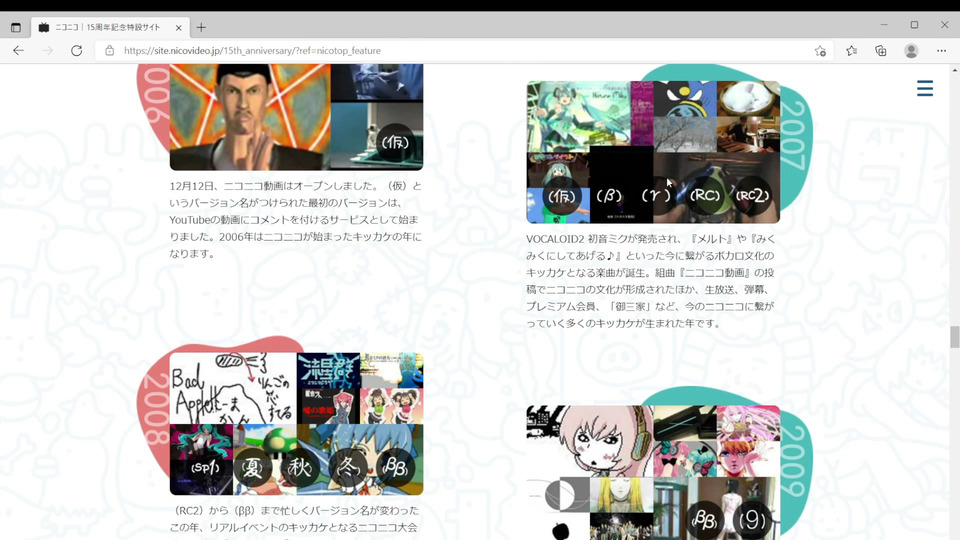Open the Collections panel
The image size is (960, 540).
tap(880, 51)
